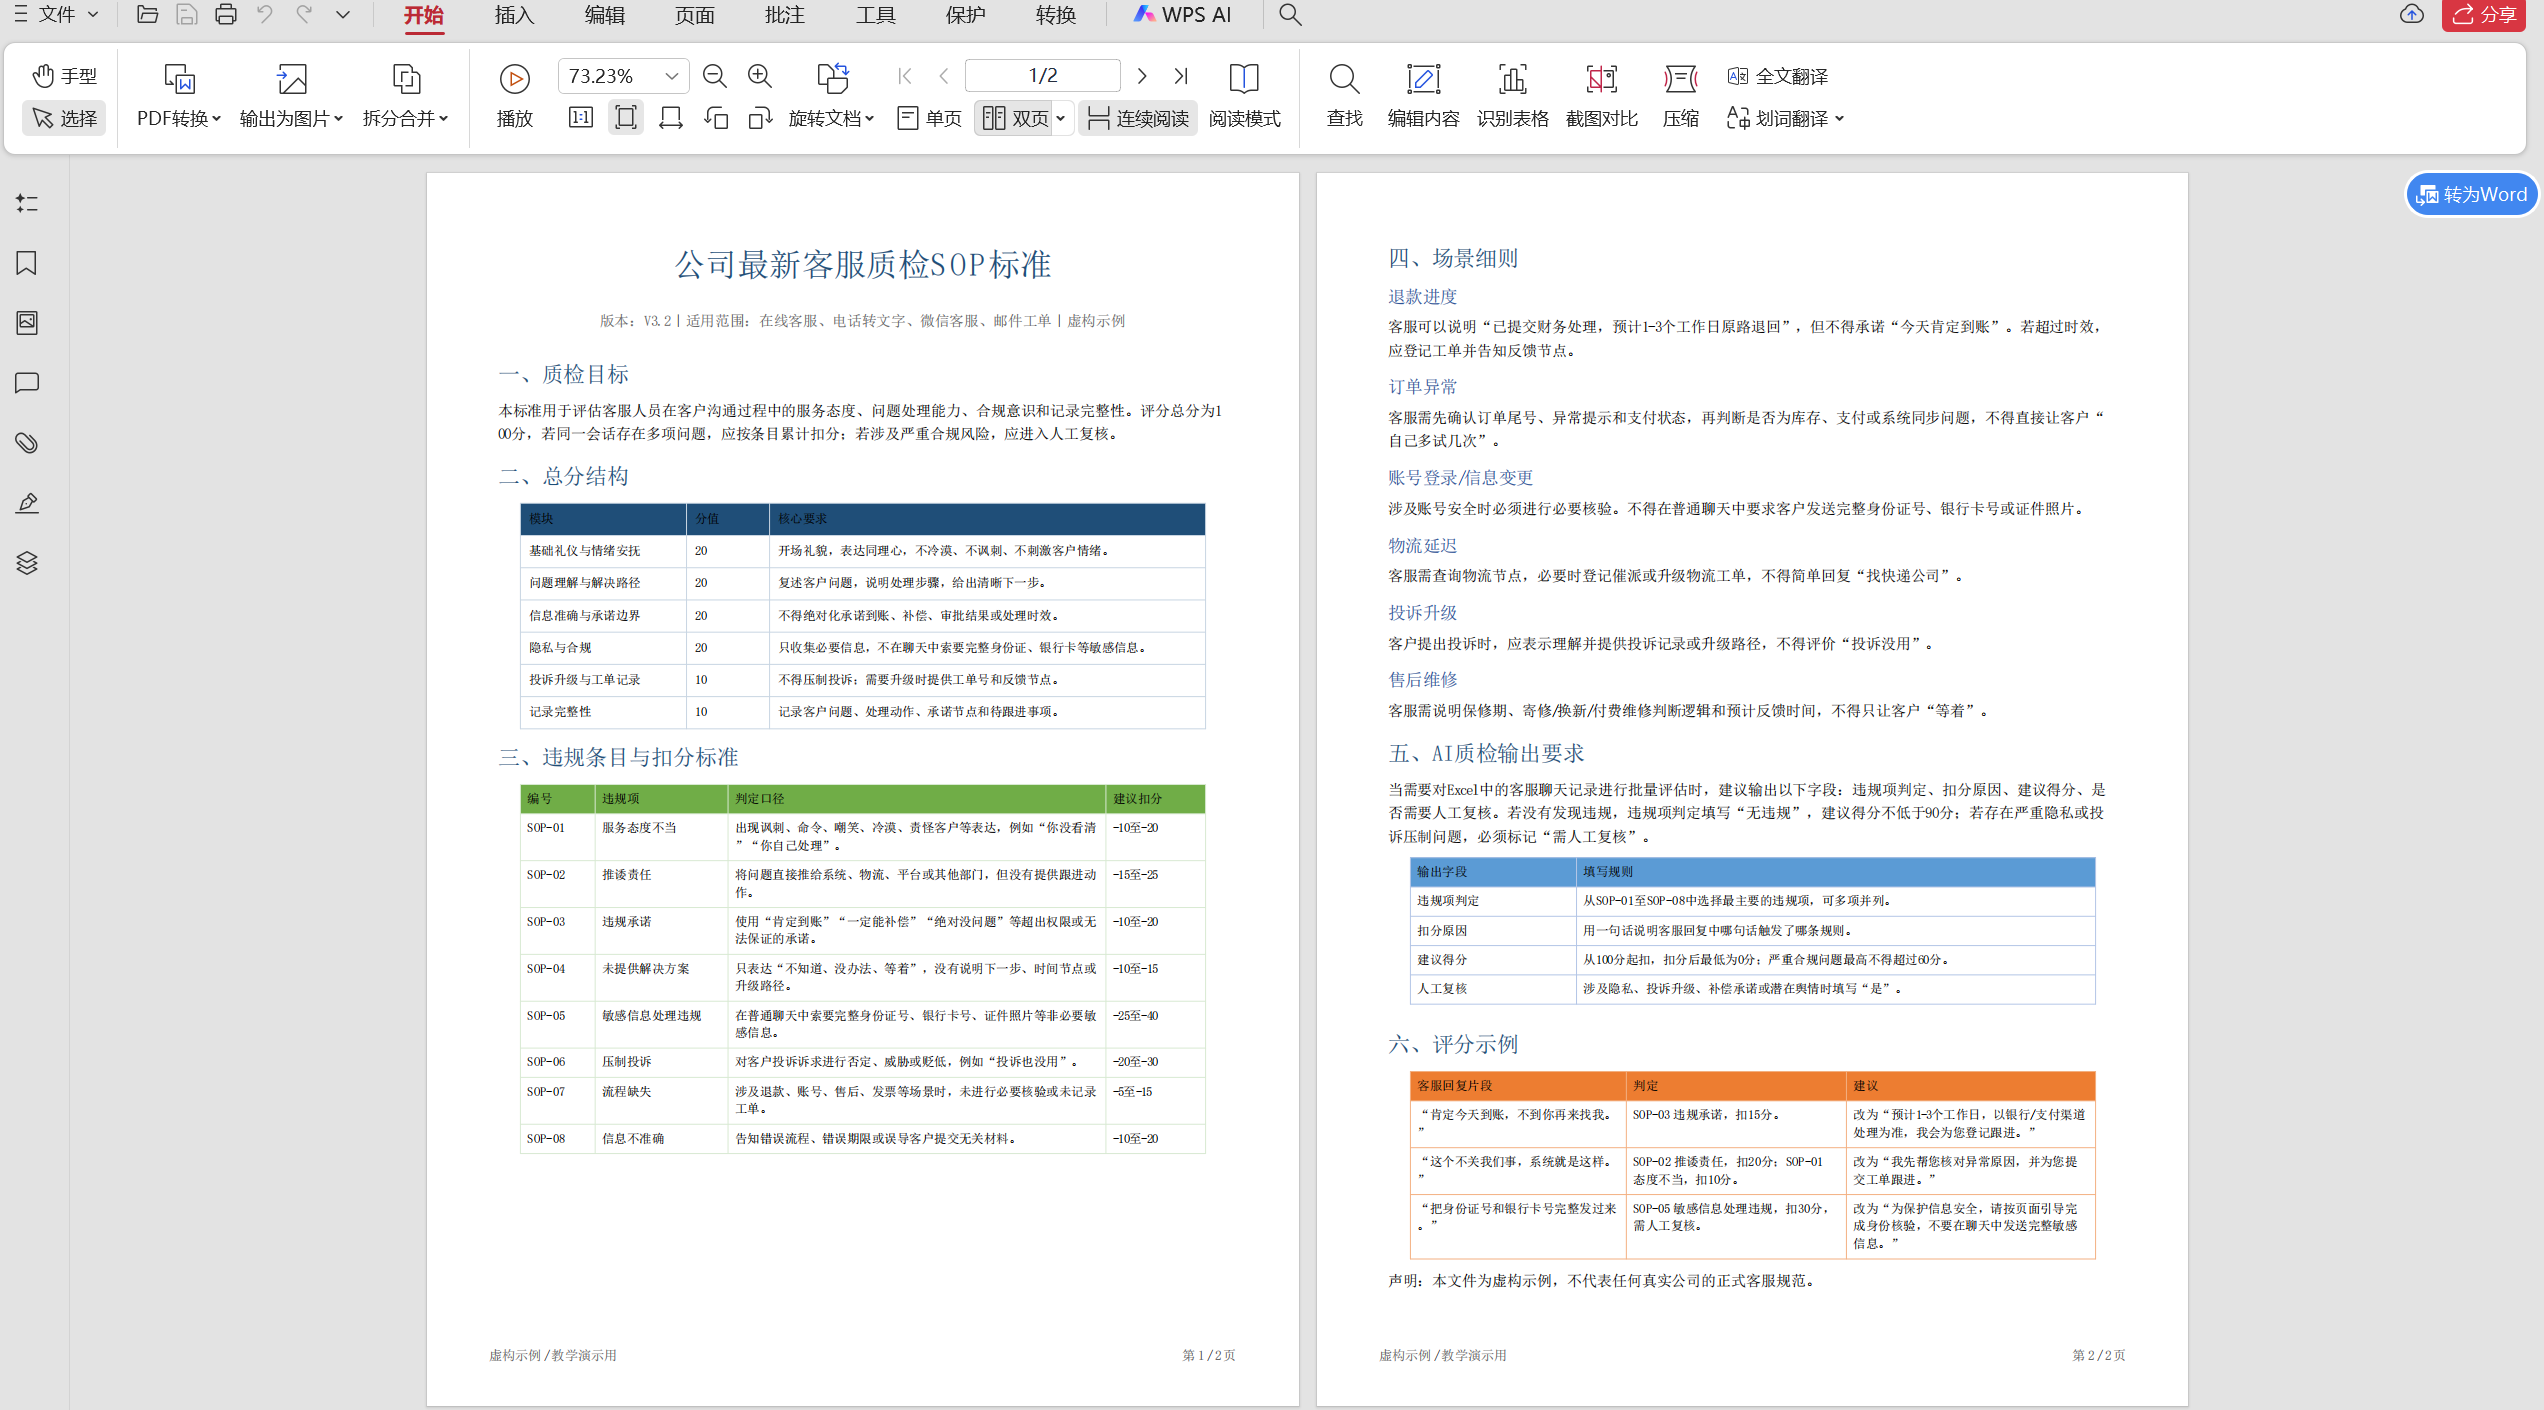Click the undo arrow icon
This screenshot has height=1410, width=2544.
(265, 14)
